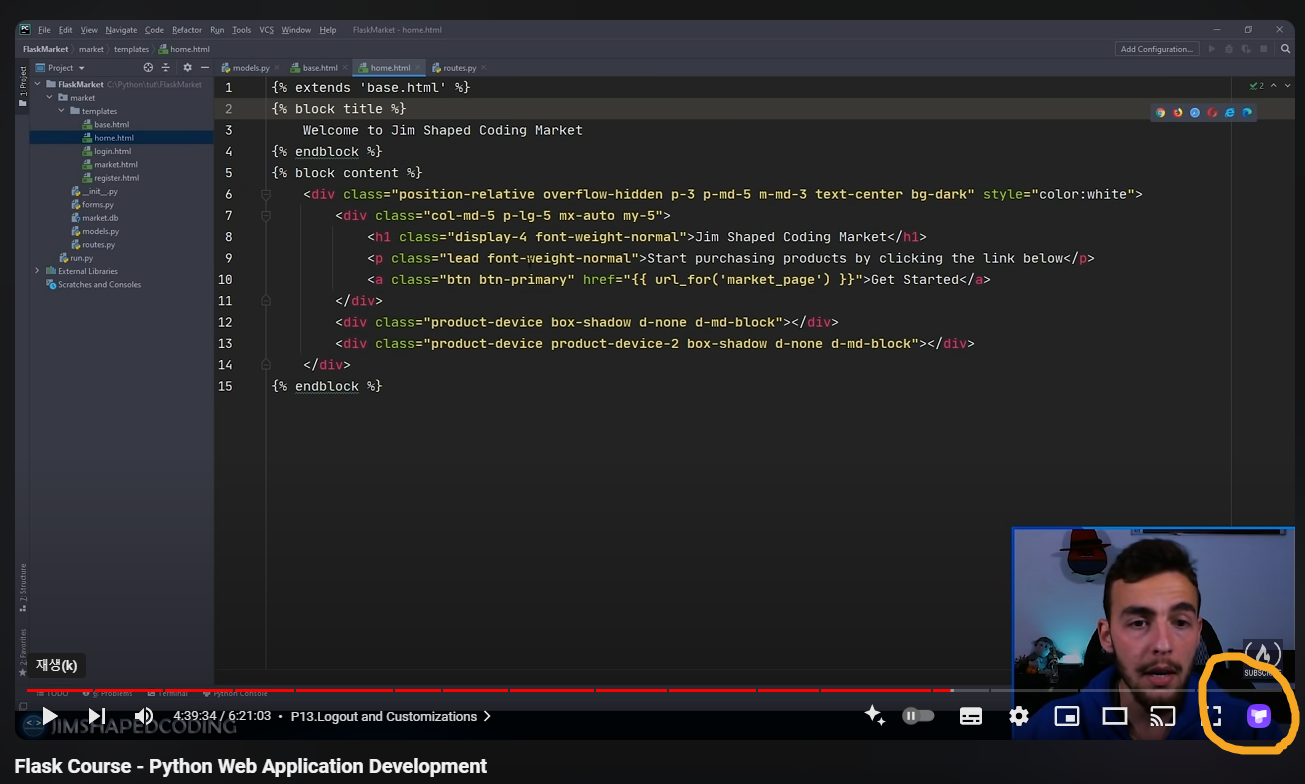Open the sparkle AI feature icon
This screenshot has width=1305, height=784.
[x=875, y=715]
